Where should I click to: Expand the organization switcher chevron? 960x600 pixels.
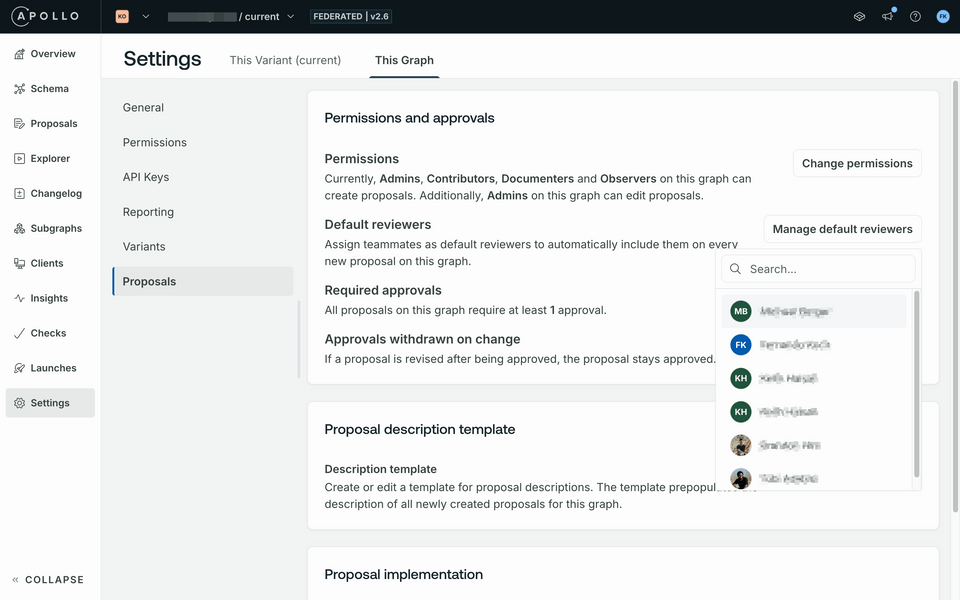pos(146,17)
